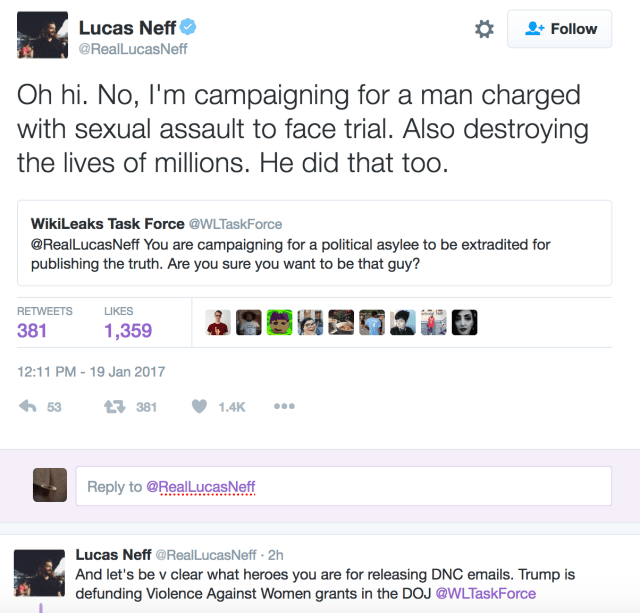
Task: Click the first liker's avatar
Action: [x=218, y=322]
